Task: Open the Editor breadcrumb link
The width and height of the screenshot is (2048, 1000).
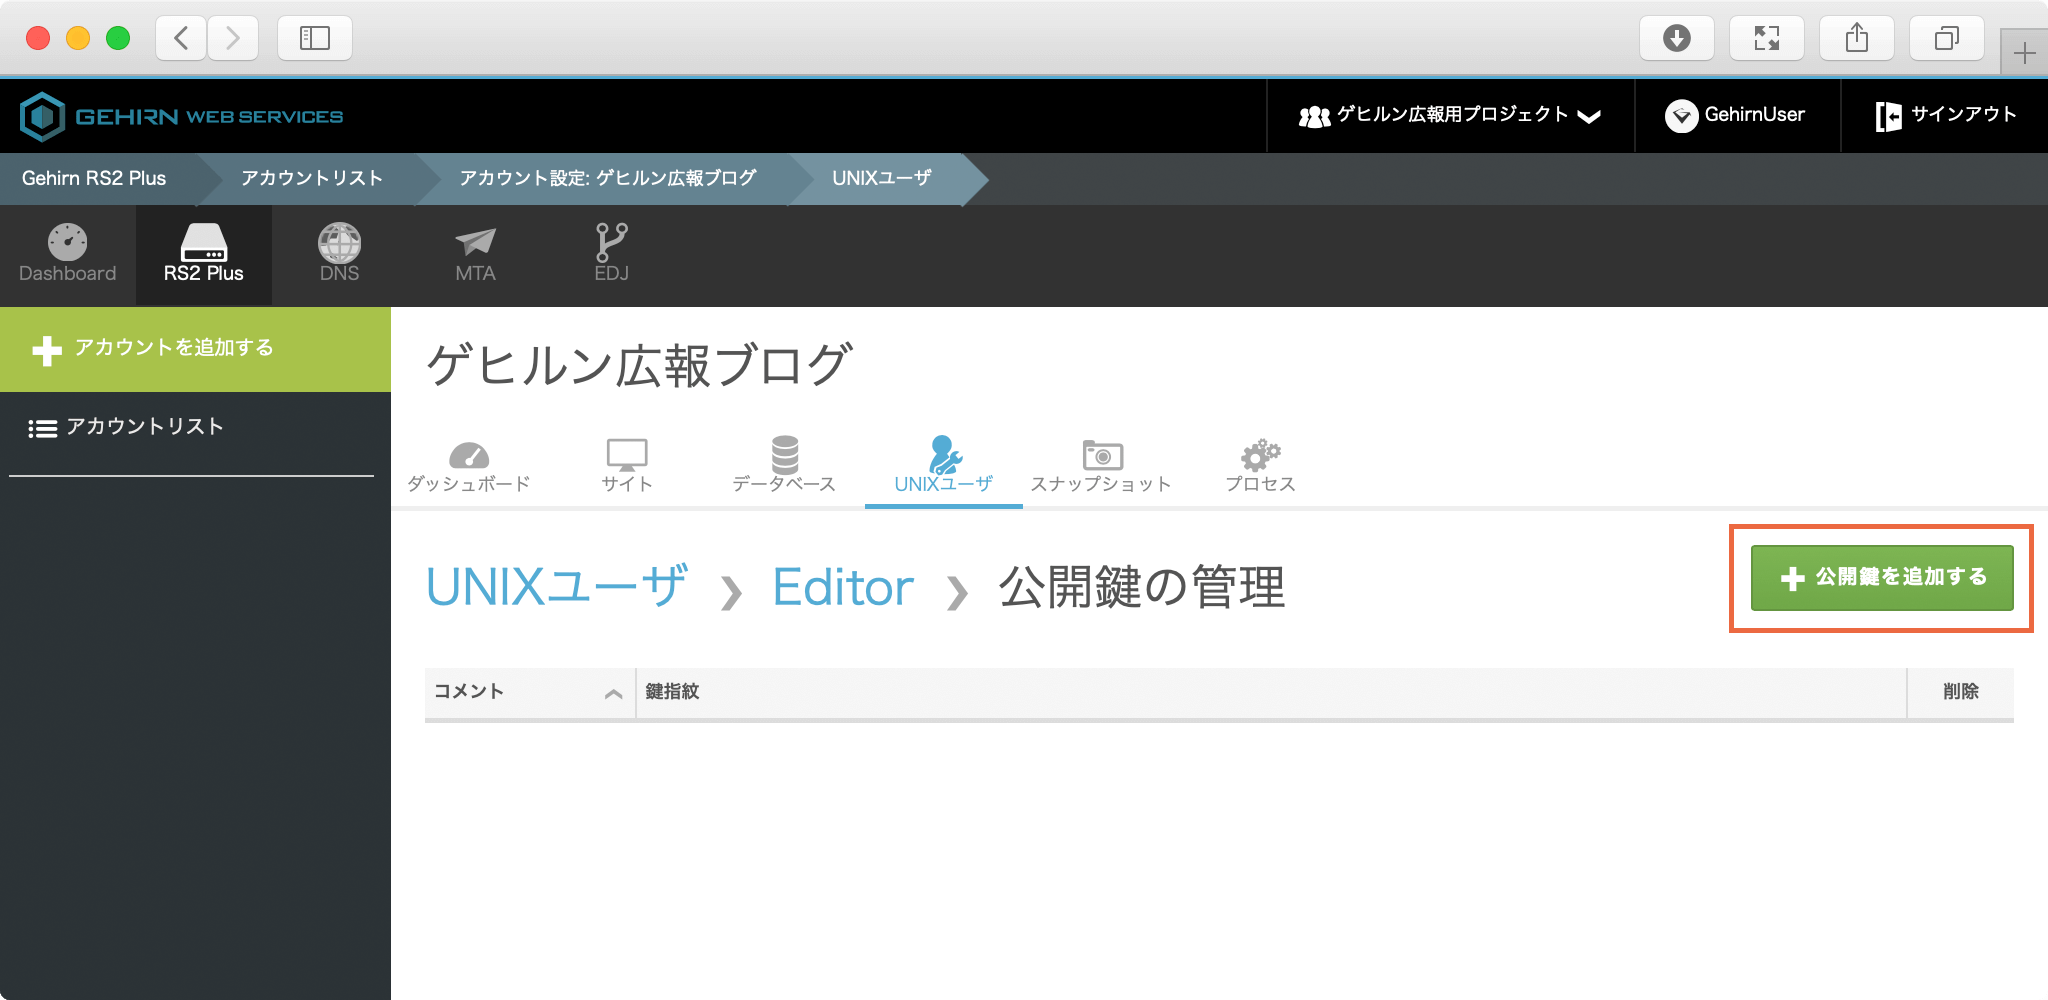Action: point(843,587)
